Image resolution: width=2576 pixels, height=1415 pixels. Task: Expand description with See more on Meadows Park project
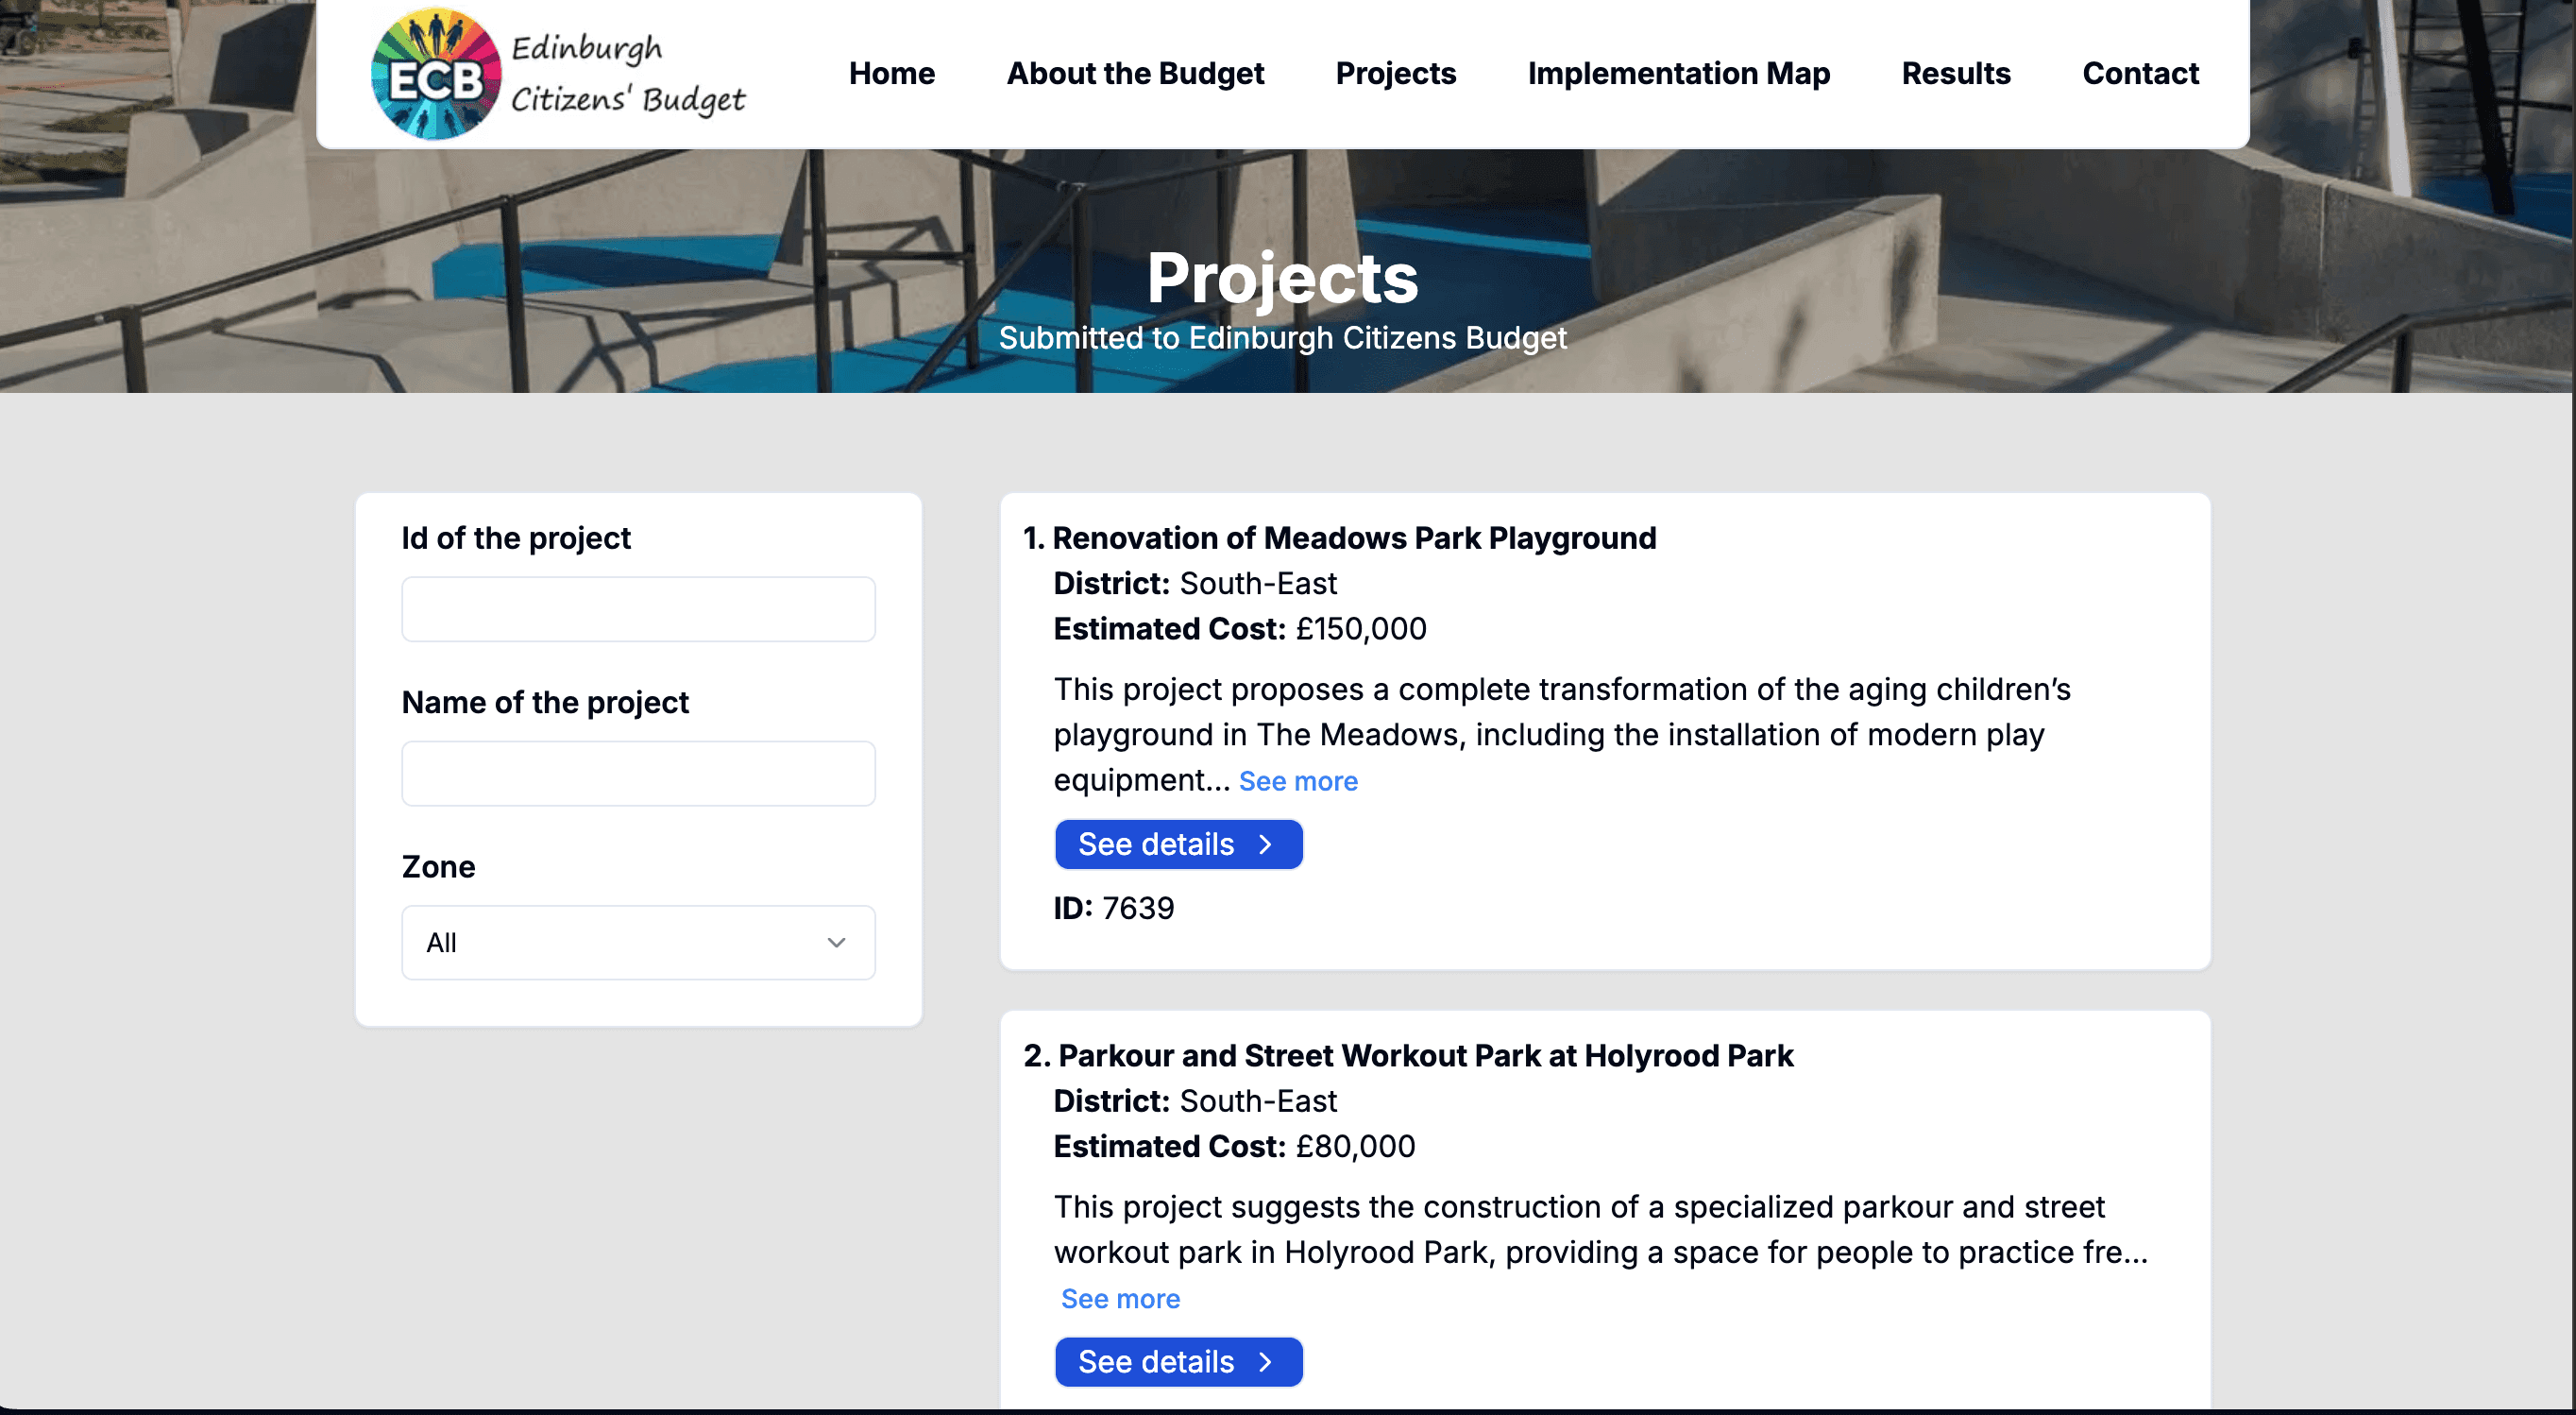pos(1297,781)
